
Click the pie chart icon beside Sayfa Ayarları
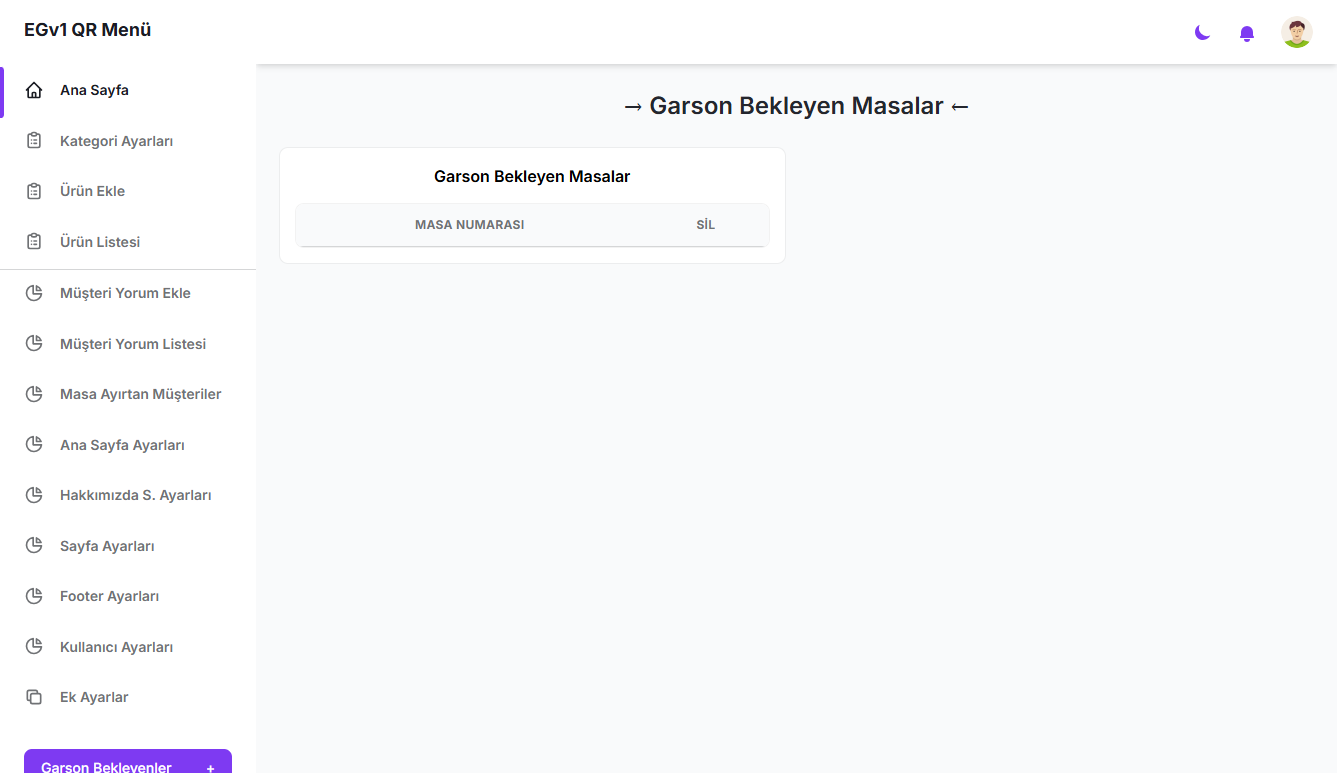coord(34,546)
